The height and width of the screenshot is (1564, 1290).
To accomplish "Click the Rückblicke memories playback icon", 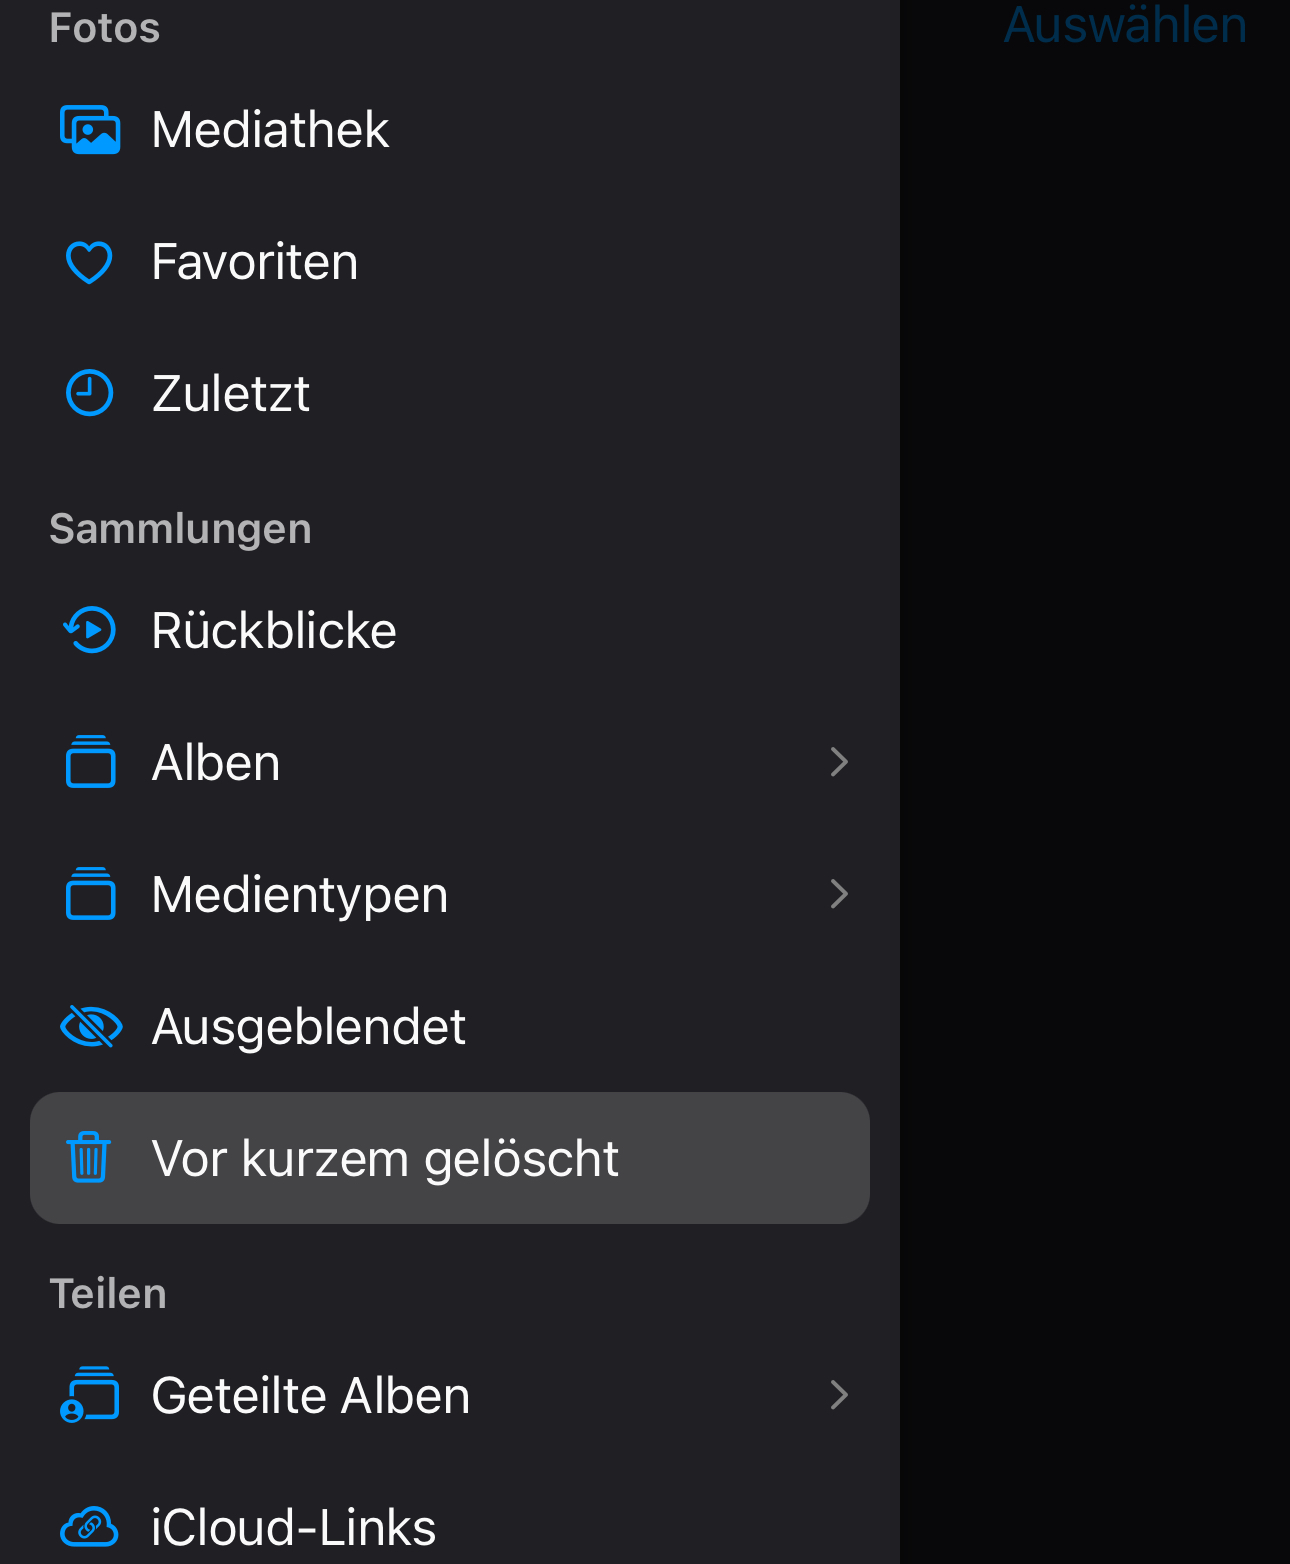I will pyautogui.click(x=90, y=630).
